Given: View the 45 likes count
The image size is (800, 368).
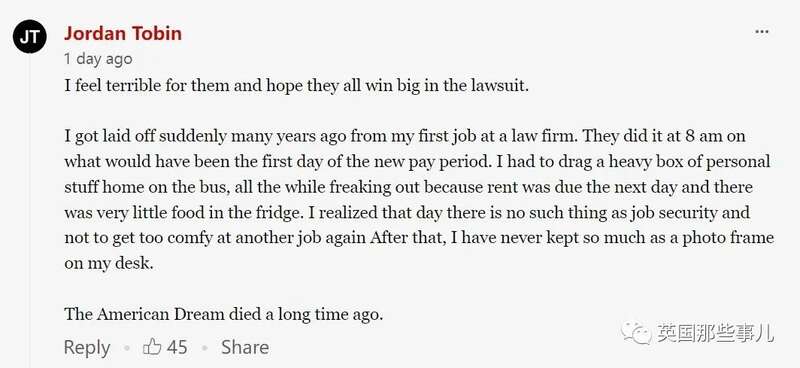Looking at the screenshot, I should tap(177, 348).
